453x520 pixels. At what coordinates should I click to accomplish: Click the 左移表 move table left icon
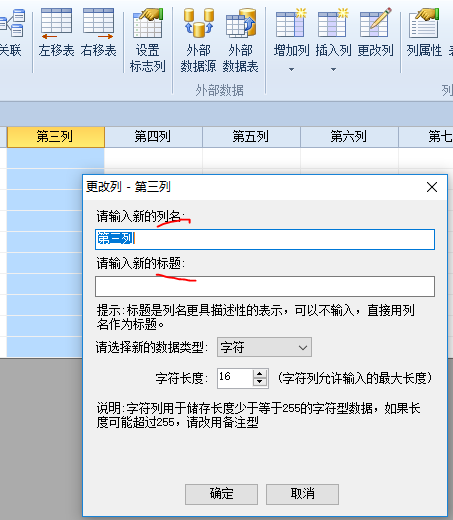coord(56,24)
